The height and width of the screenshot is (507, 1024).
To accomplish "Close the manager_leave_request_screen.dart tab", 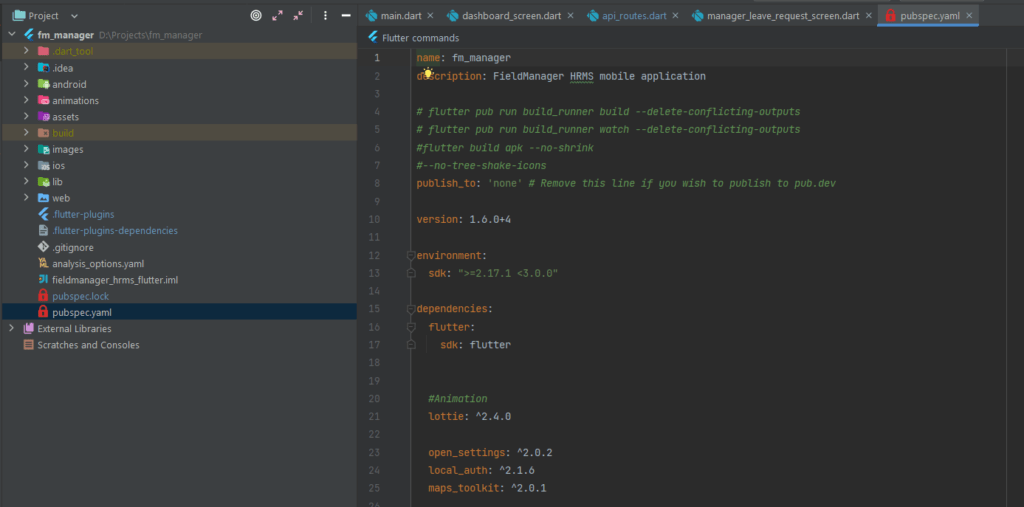I will pos(868,15).
